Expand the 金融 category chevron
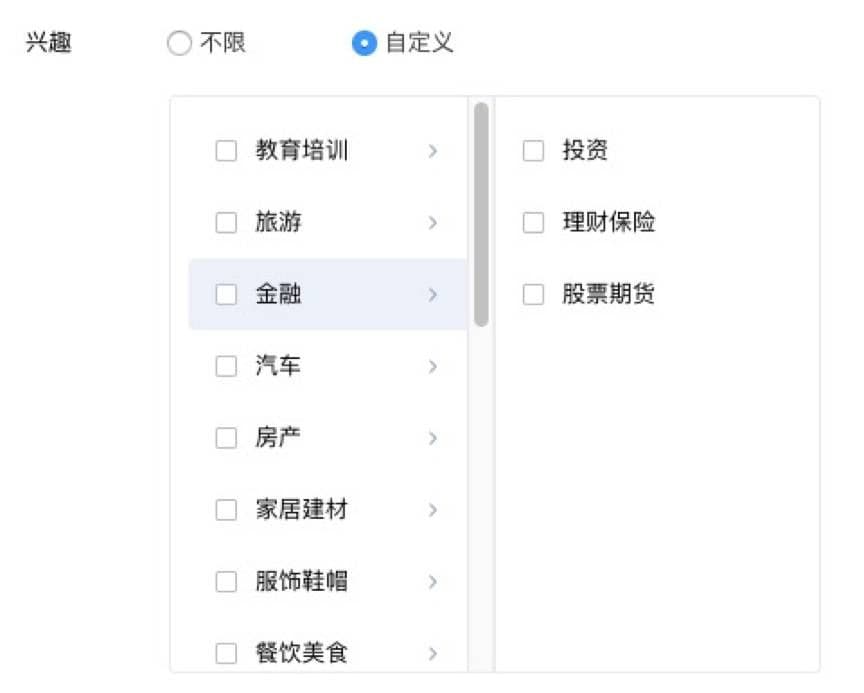The image size is (864, 693). click(433, 294)
